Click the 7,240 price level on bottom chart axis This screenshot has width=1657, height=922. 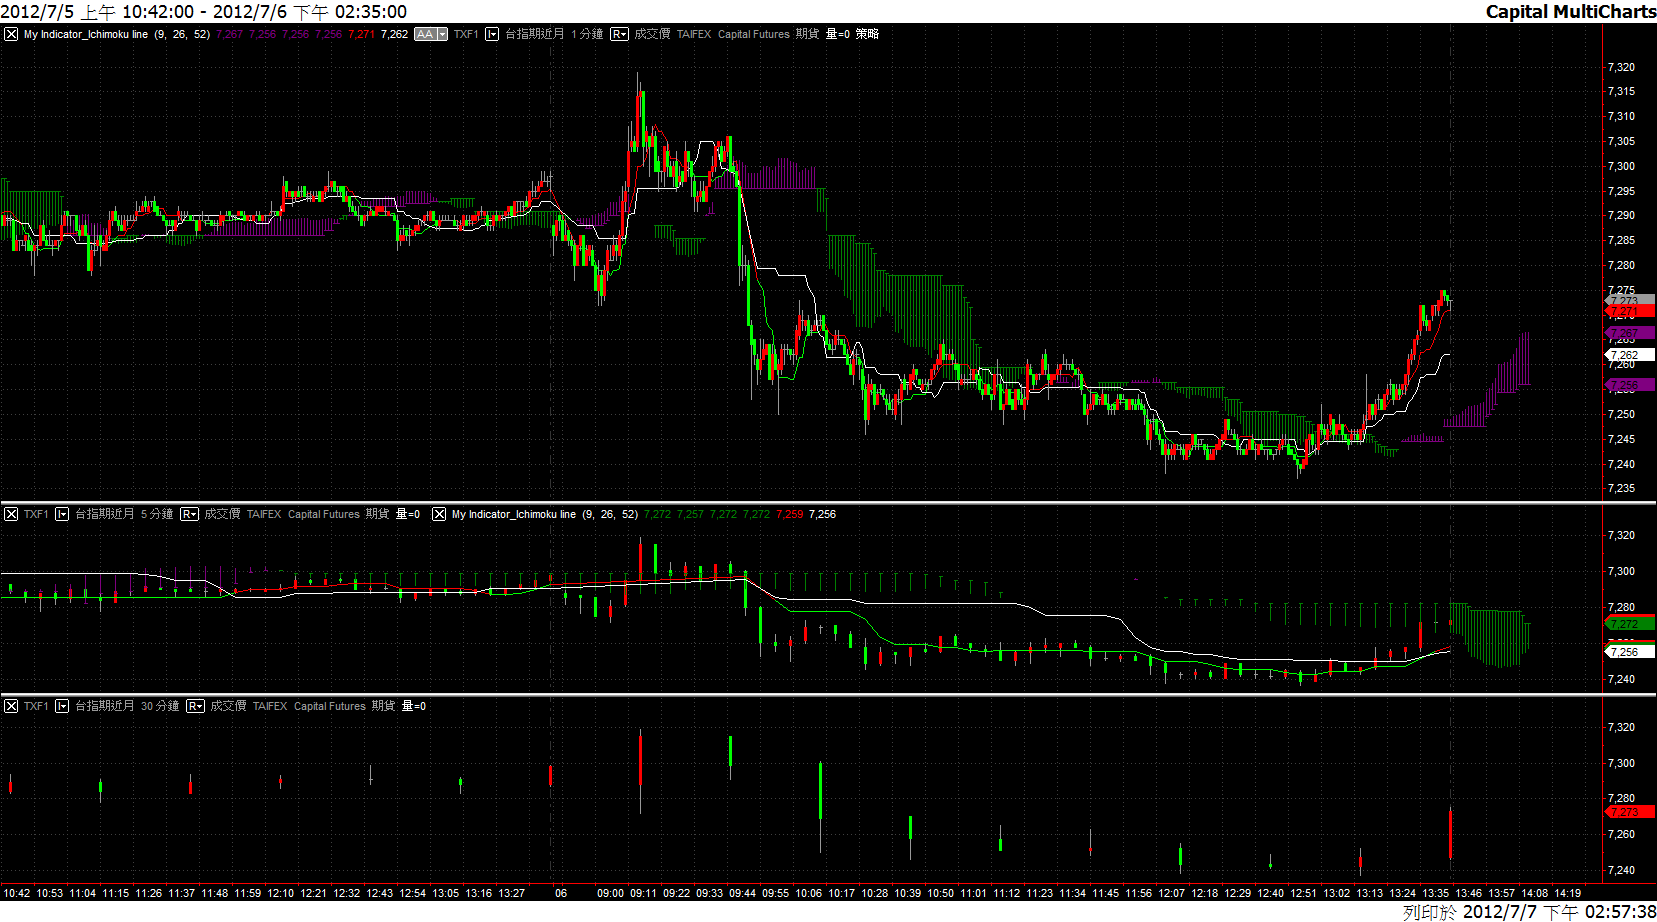click(1621, 870)
